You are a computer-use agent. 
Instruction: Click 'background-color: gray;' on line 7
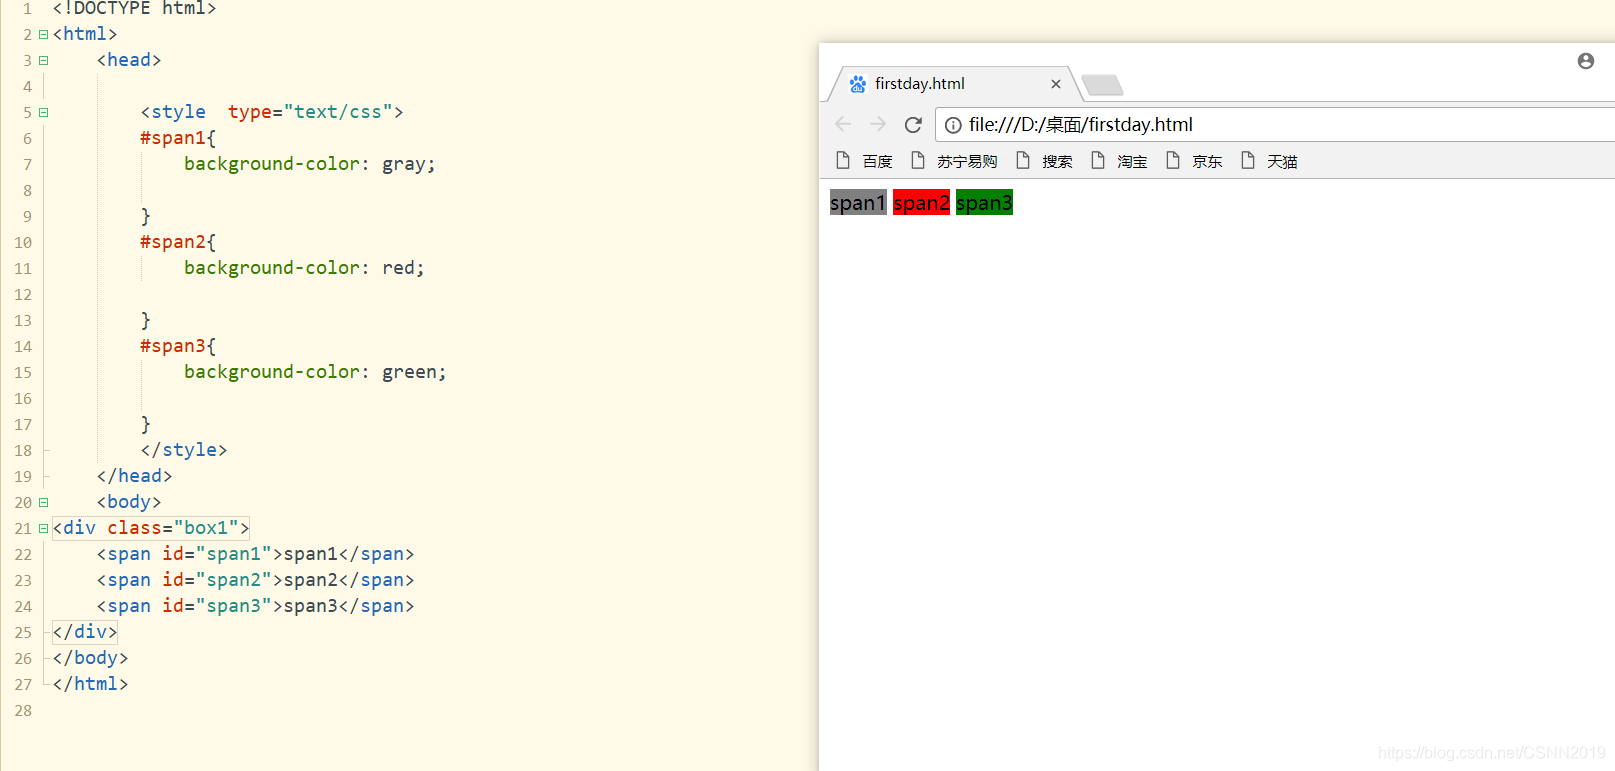310,164
